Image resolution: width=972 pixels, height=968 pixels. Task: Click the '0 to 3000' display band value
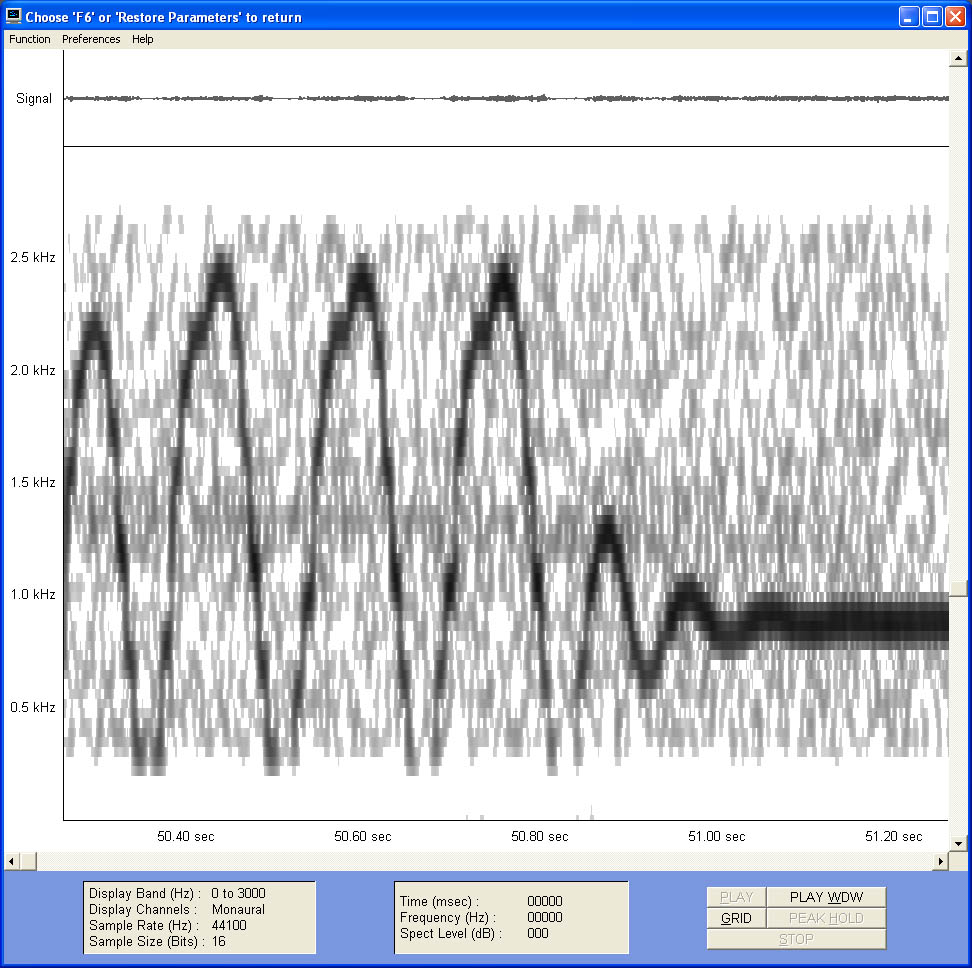[238, 893]
